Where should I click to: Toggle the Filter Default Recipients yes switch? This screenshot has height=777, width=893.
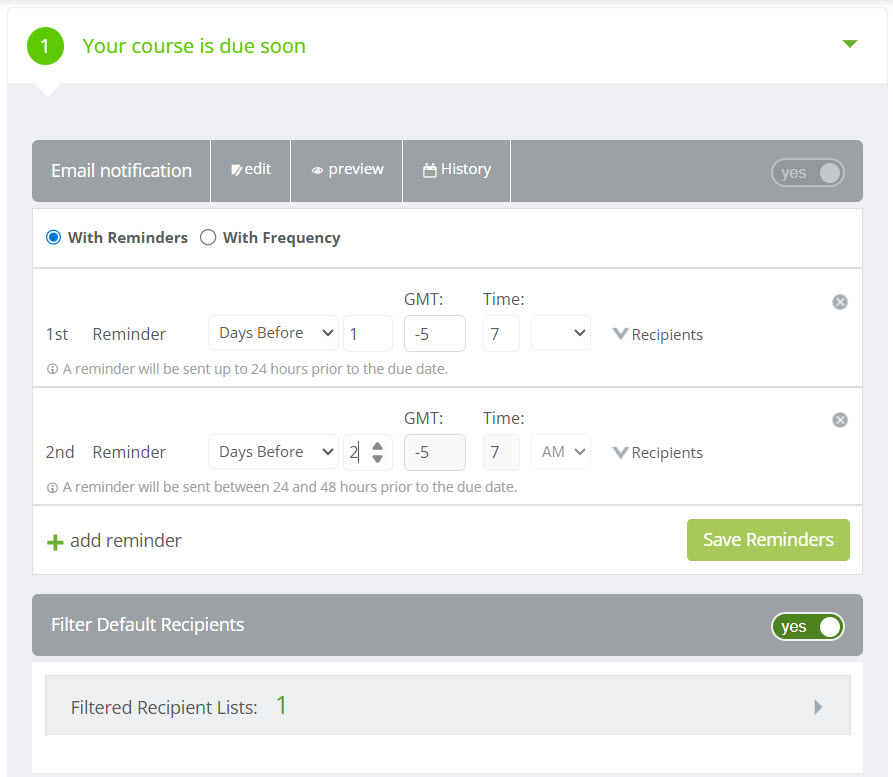[808, 627]
